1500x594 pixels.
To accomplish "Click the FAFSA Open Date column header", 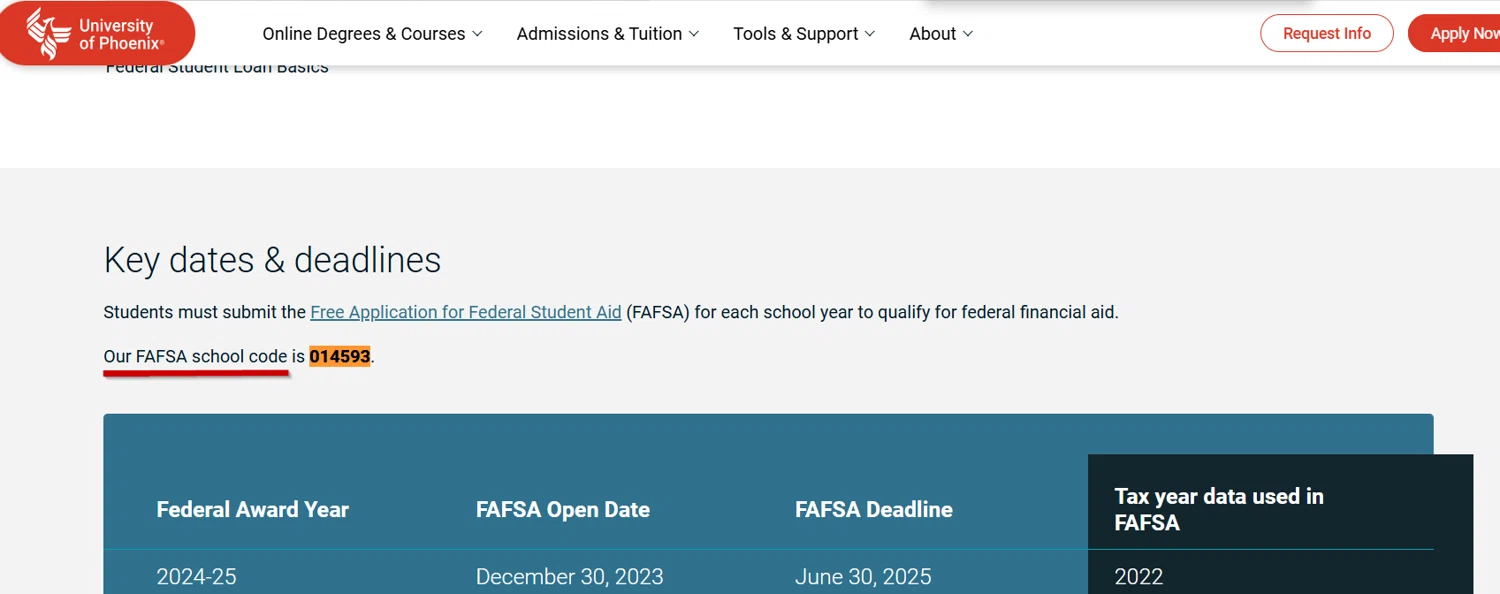I will [x=563, y=510].
